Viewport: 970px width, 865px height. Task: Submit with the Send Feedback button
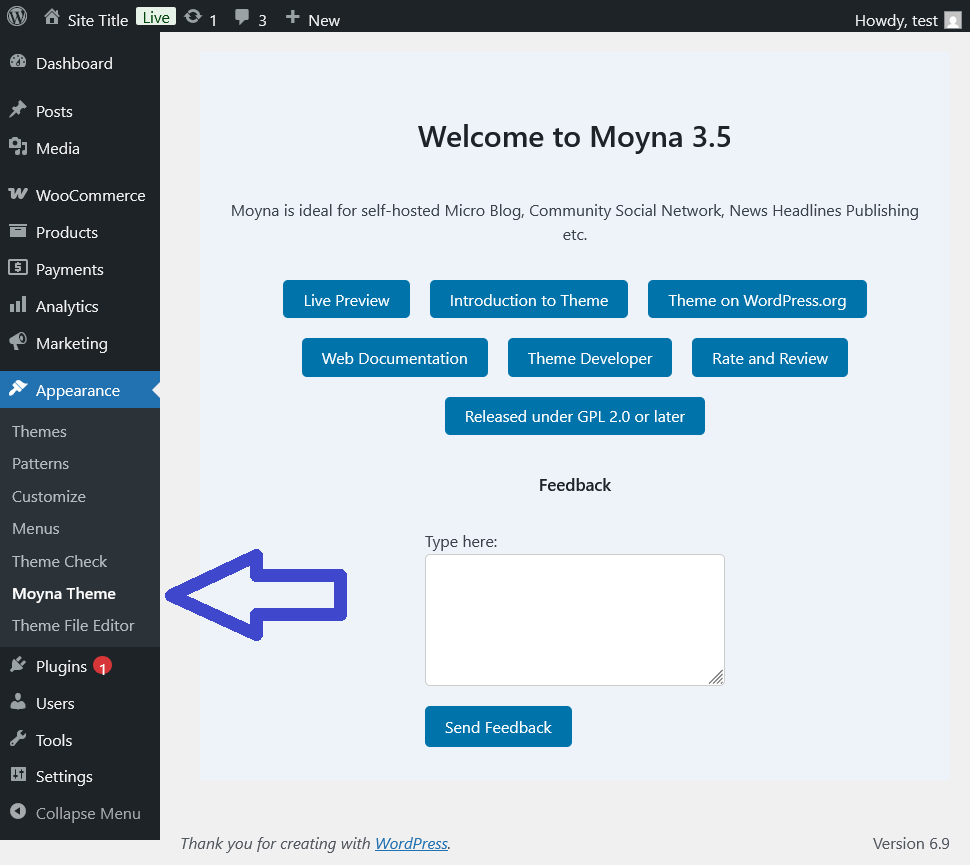[498, 726]
